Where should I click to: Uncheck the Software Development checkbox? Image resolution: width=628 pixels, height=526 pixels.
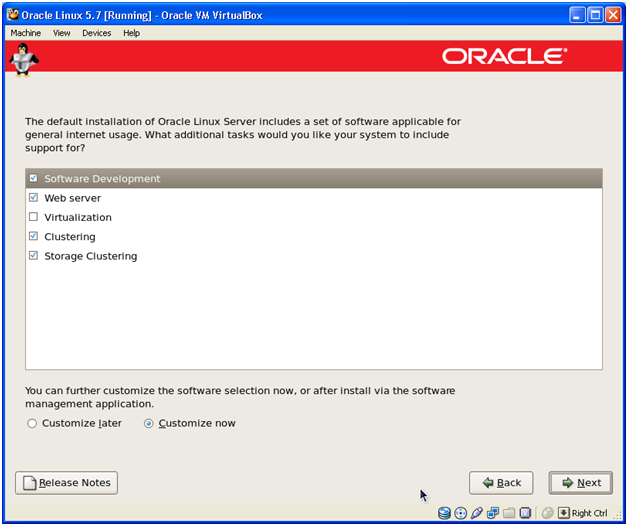click(x=33, y=178)
